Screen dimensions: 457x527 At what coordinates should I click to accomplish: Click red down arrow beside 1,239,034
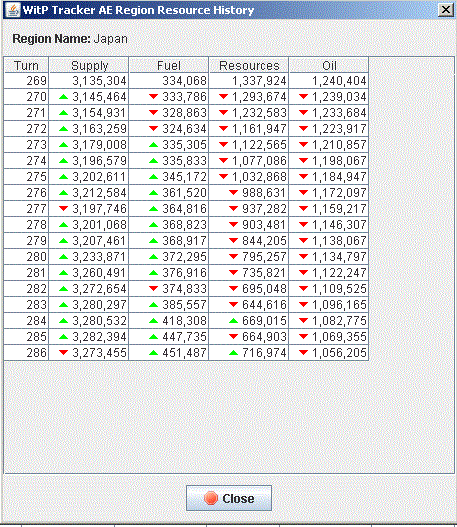(303, 97)
